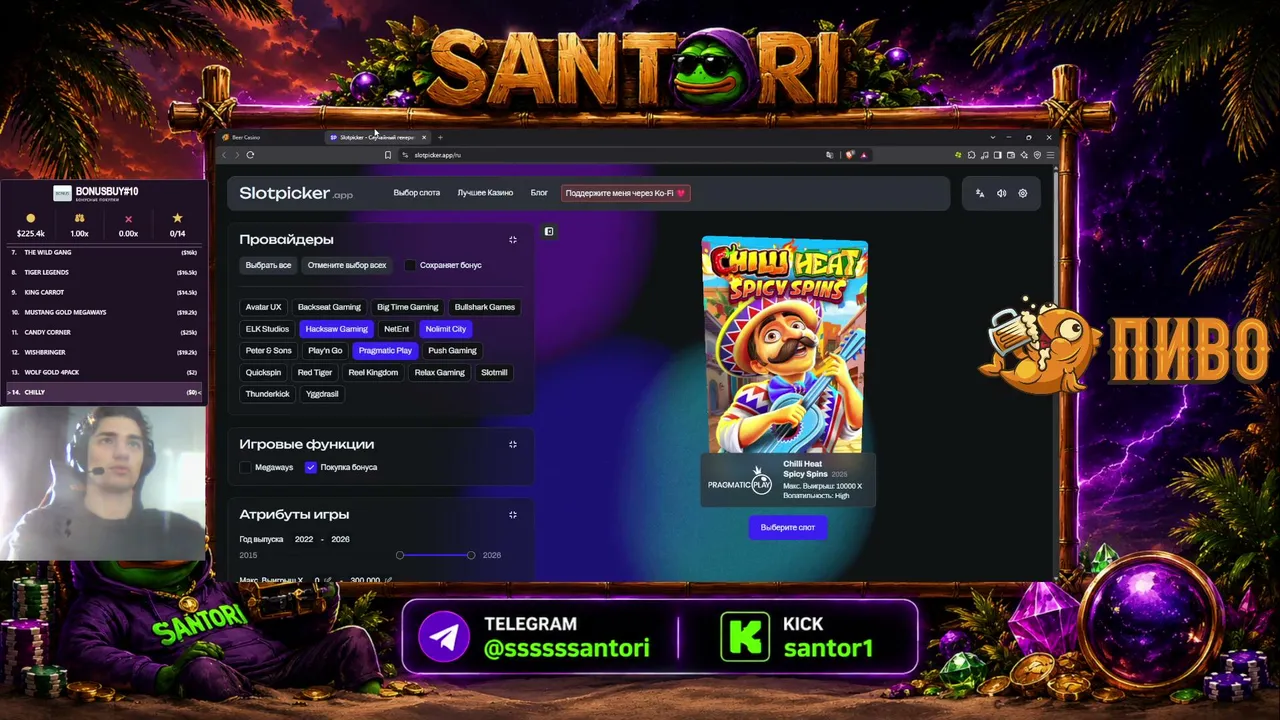Bookmark this page from the address bar
1280x720 pixels.
[388, 155]
